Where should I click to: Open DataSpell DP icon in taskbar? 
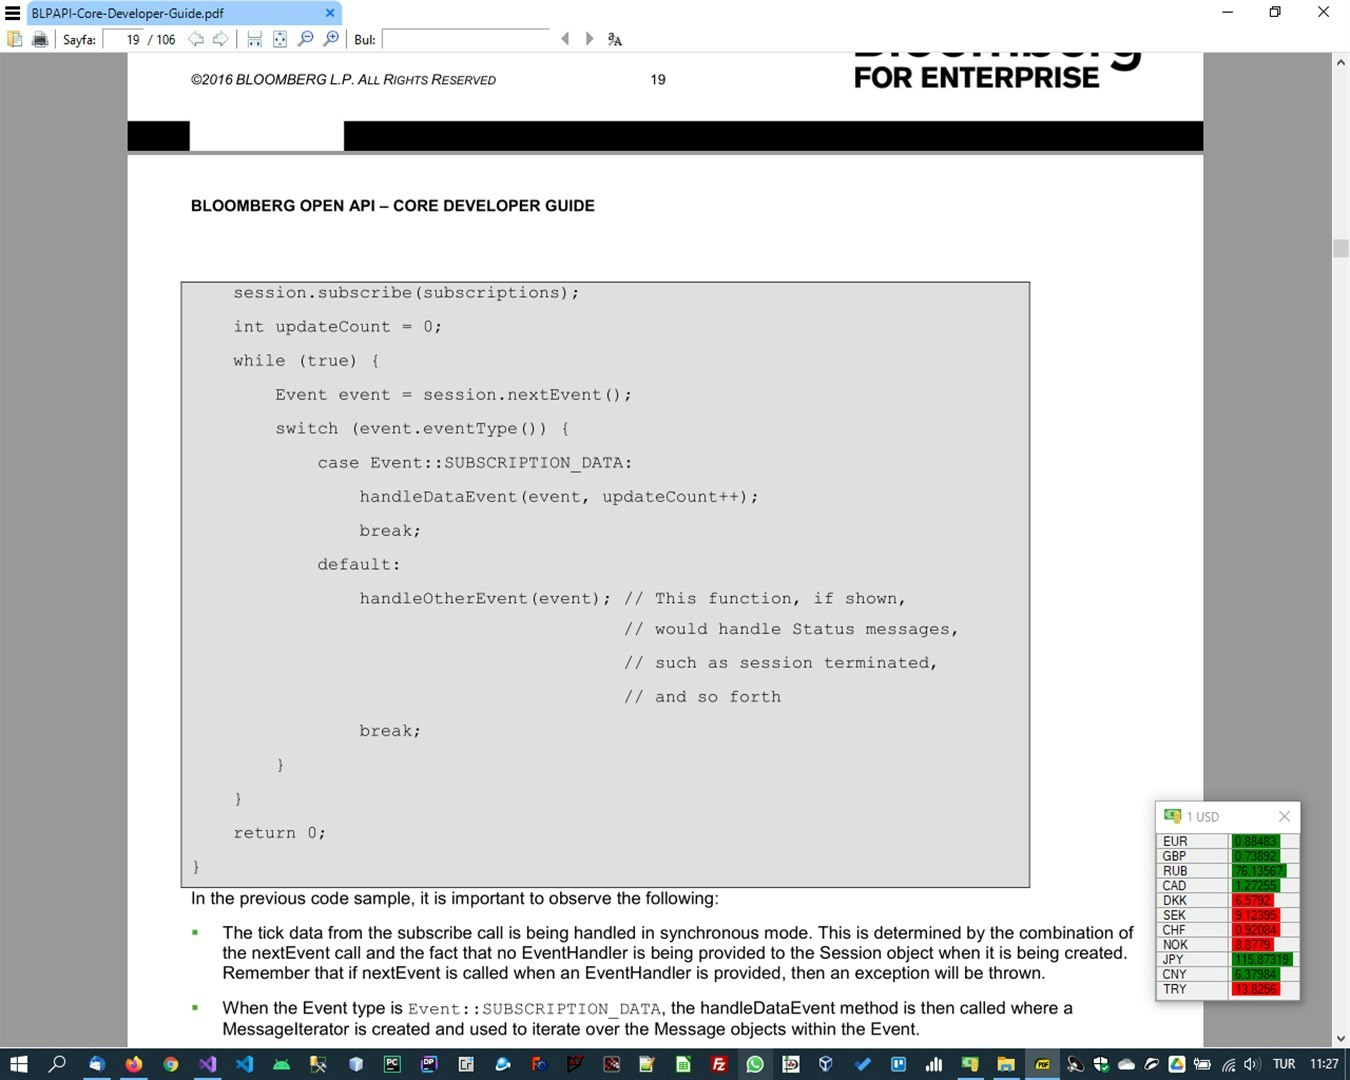point(429,1064)
